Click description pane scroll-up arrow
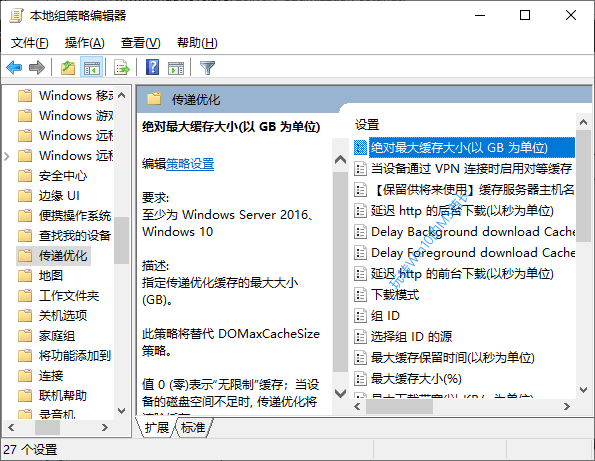Screen dimensions: 595x461 point(340,160)
